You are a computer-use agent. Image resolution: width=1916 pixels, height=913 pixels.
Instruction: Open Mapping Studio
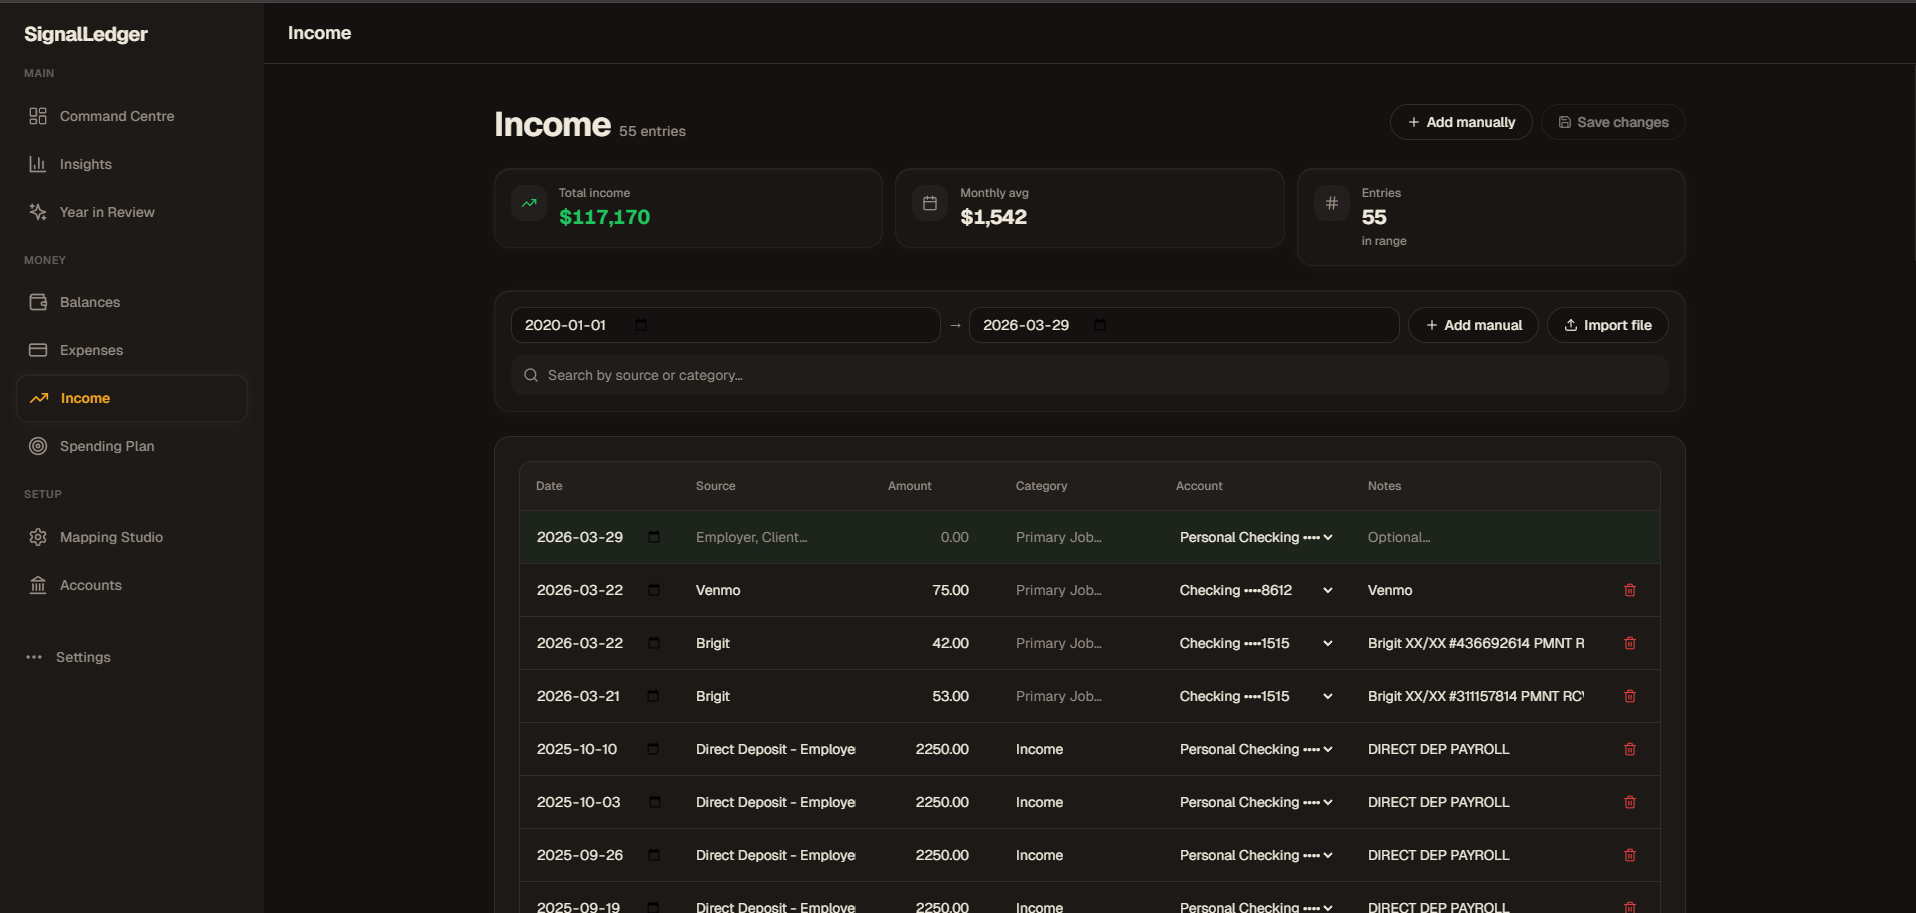coord(131,537)
